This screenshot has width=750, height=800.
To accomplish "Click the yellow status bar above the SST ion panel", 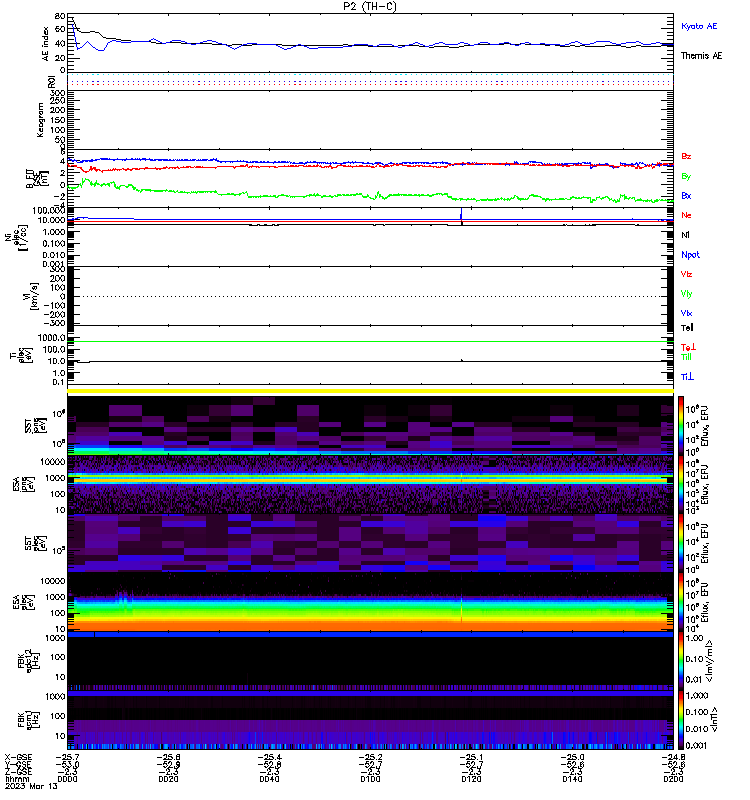I will pos(370,391).
